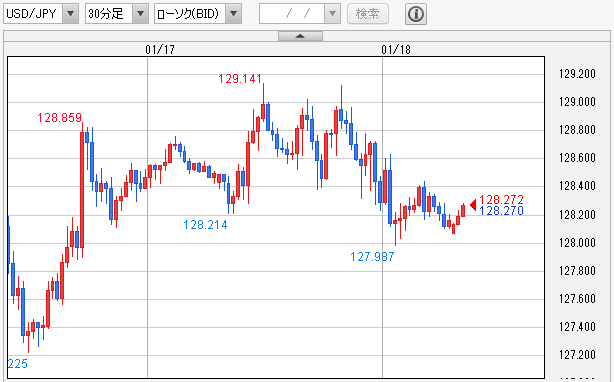Click the 01/17 date label

(160, 50)
